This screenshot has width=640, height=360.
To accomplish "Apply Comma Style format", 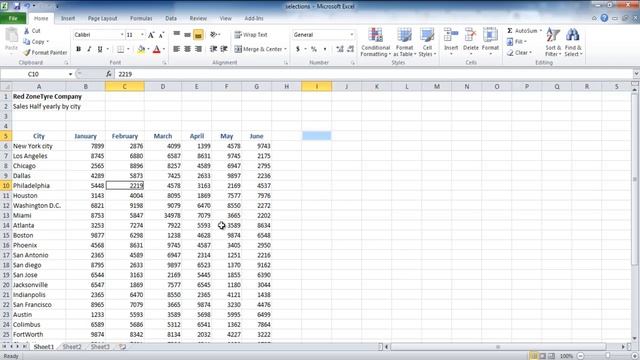I will pyautogui.click(x=324, y=49).
